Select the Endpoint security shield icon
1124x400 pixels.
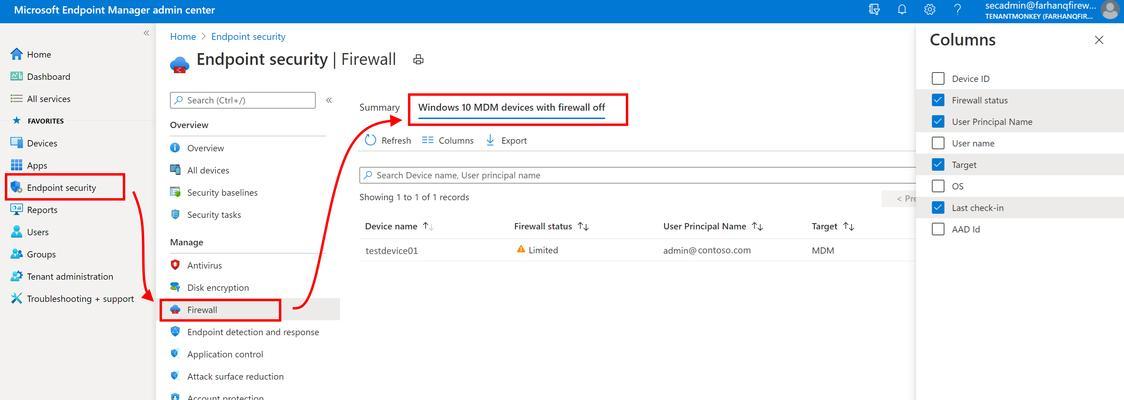click(16, 188)
